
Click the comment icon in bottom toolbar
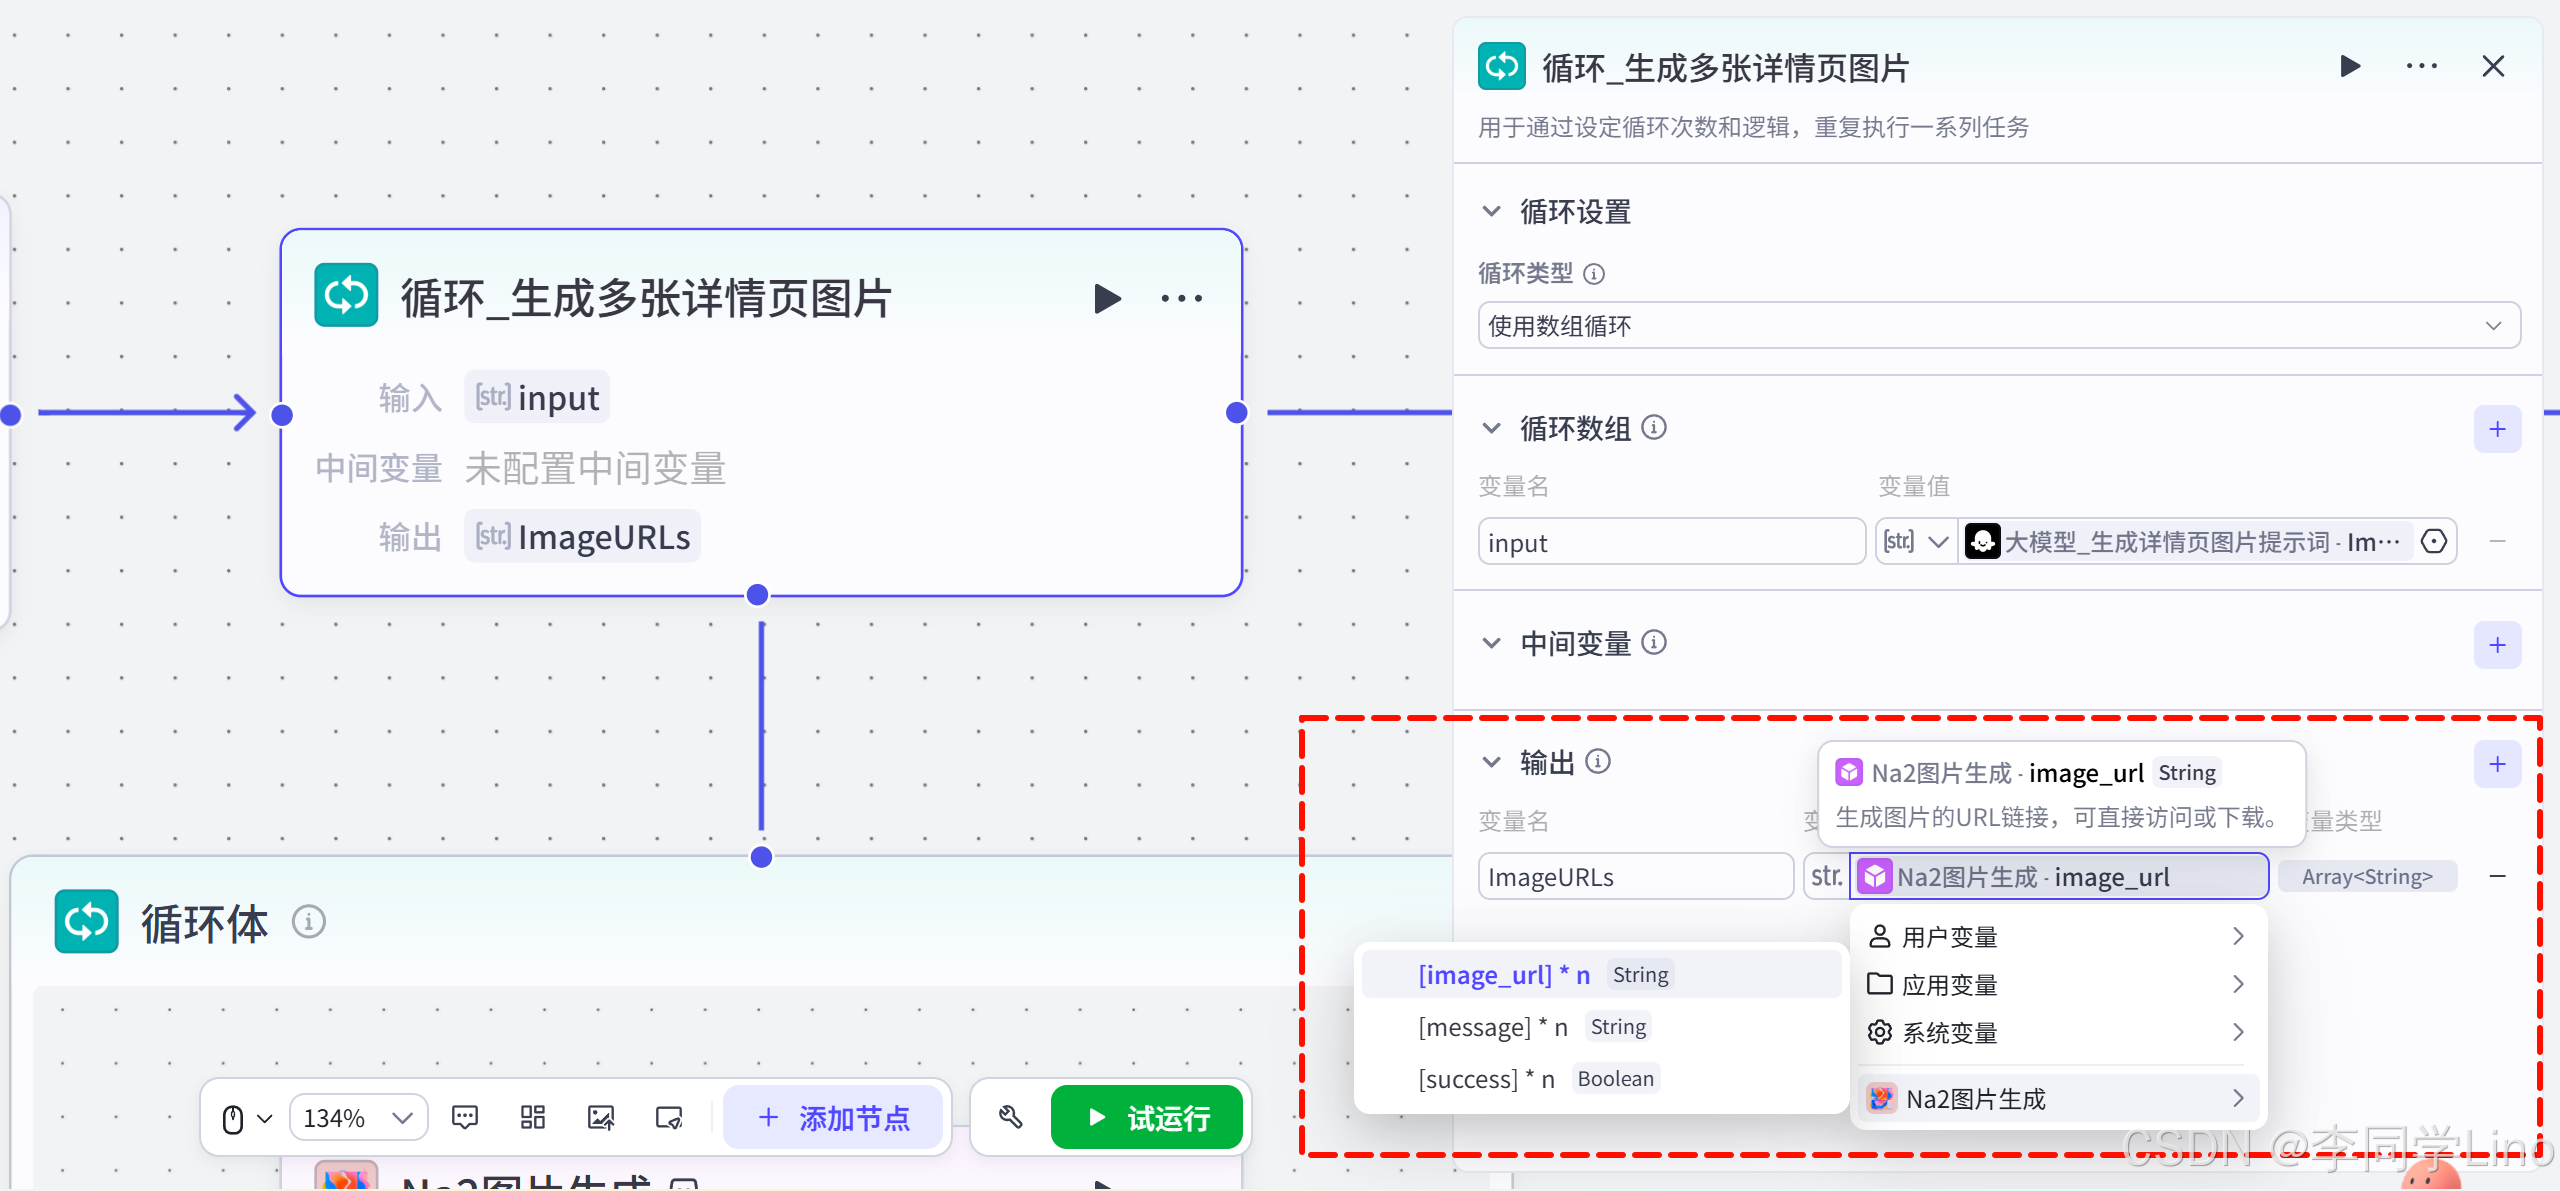[465, 1117]
